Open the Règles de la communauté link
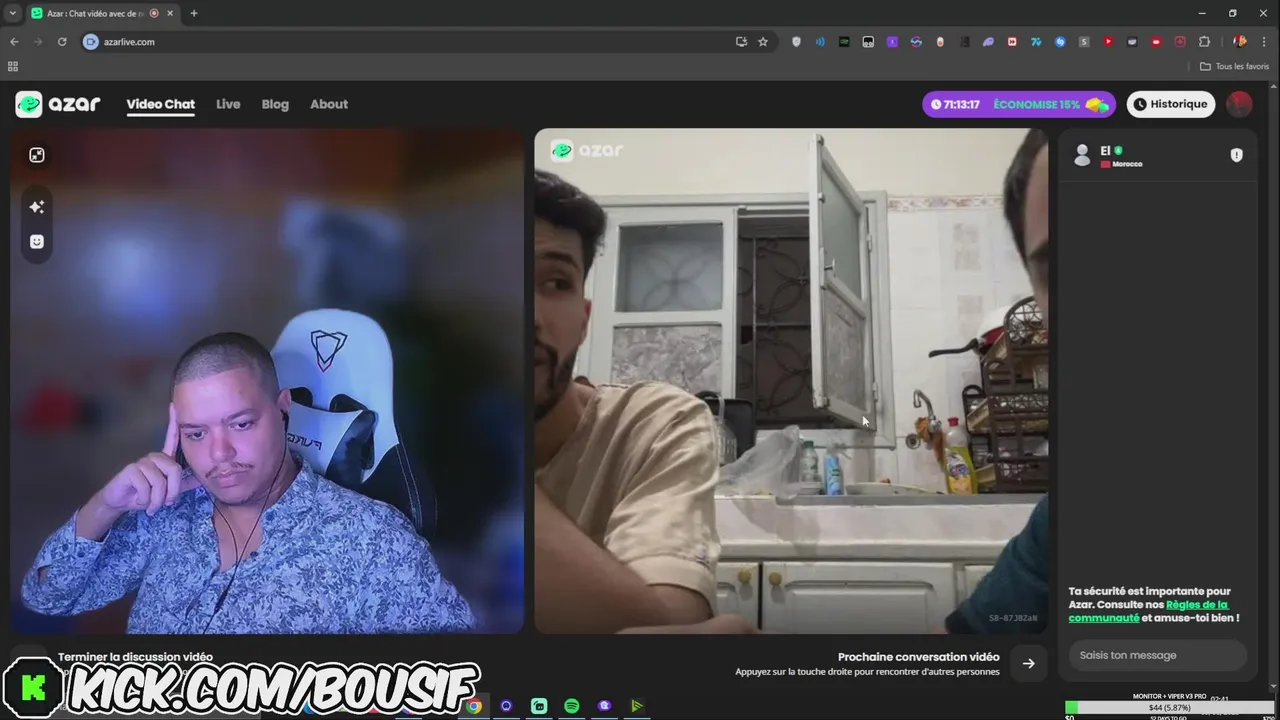The height and width of the screenshot is (720, 1280). [x=1148, y=611]
